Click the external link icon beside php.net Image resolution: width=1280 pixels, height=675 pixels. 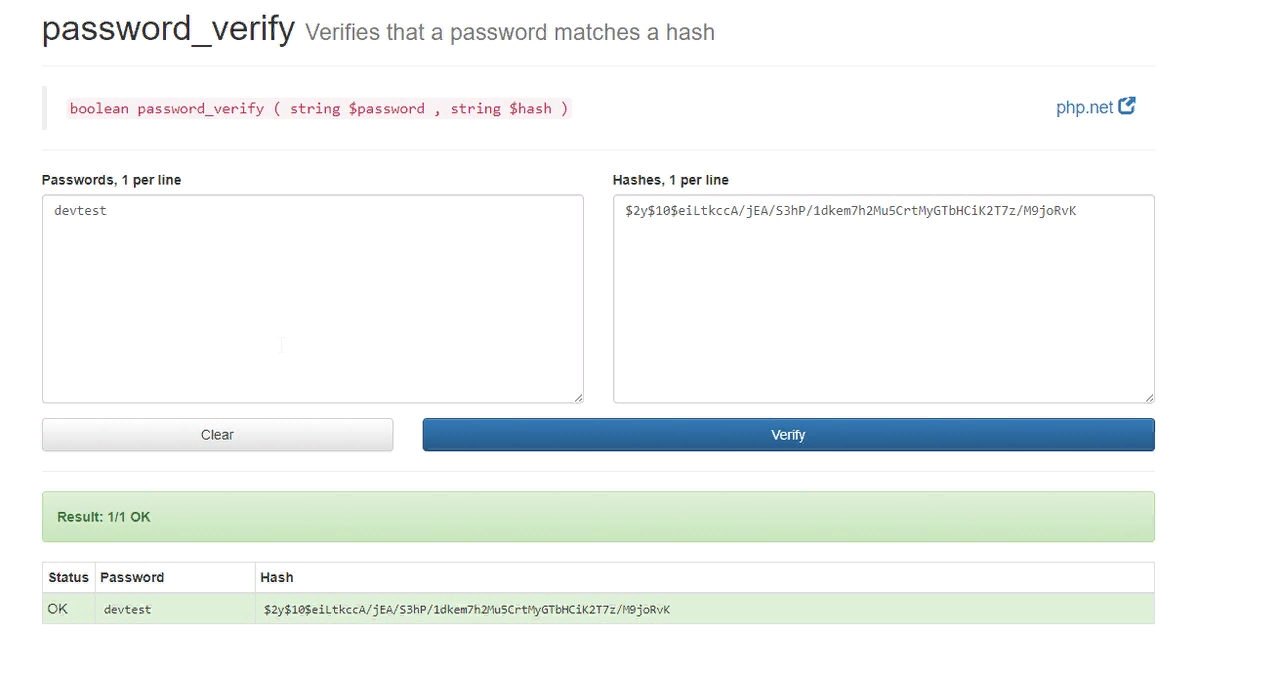click(x=1127, y=105)
